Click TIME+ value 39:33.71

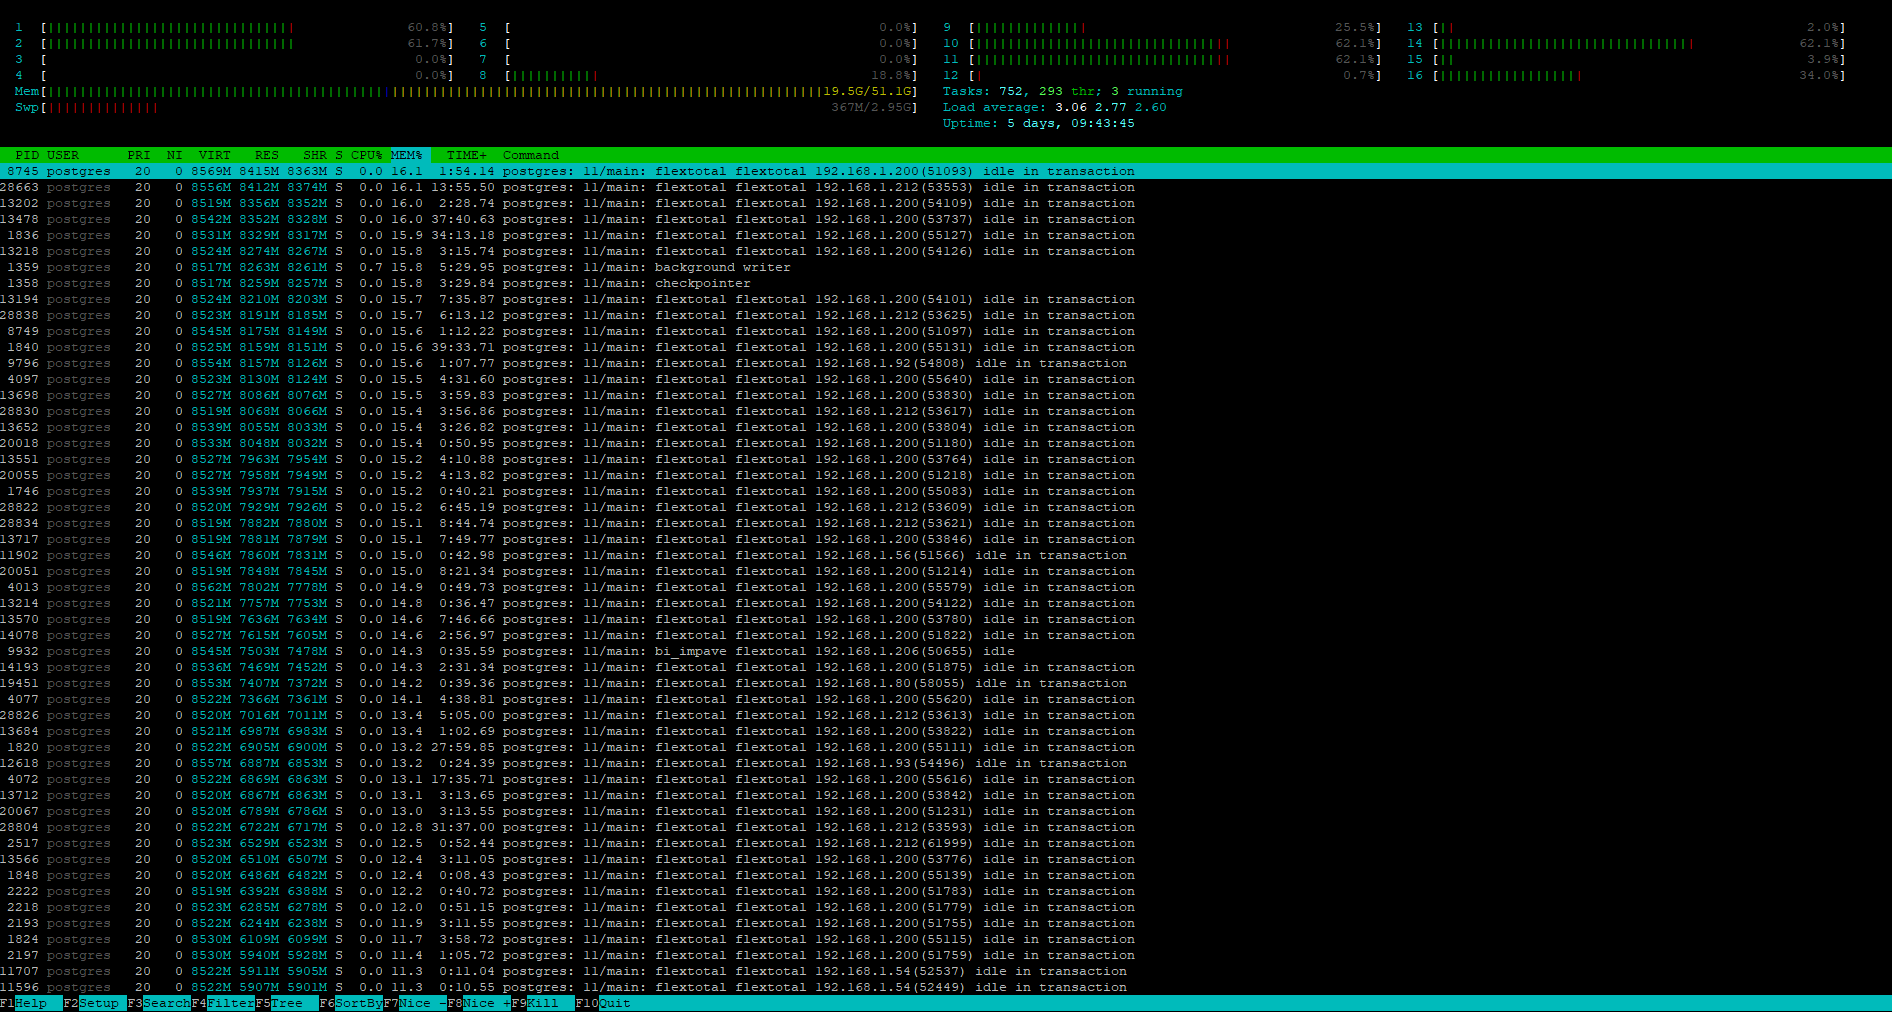pos(463,347)
